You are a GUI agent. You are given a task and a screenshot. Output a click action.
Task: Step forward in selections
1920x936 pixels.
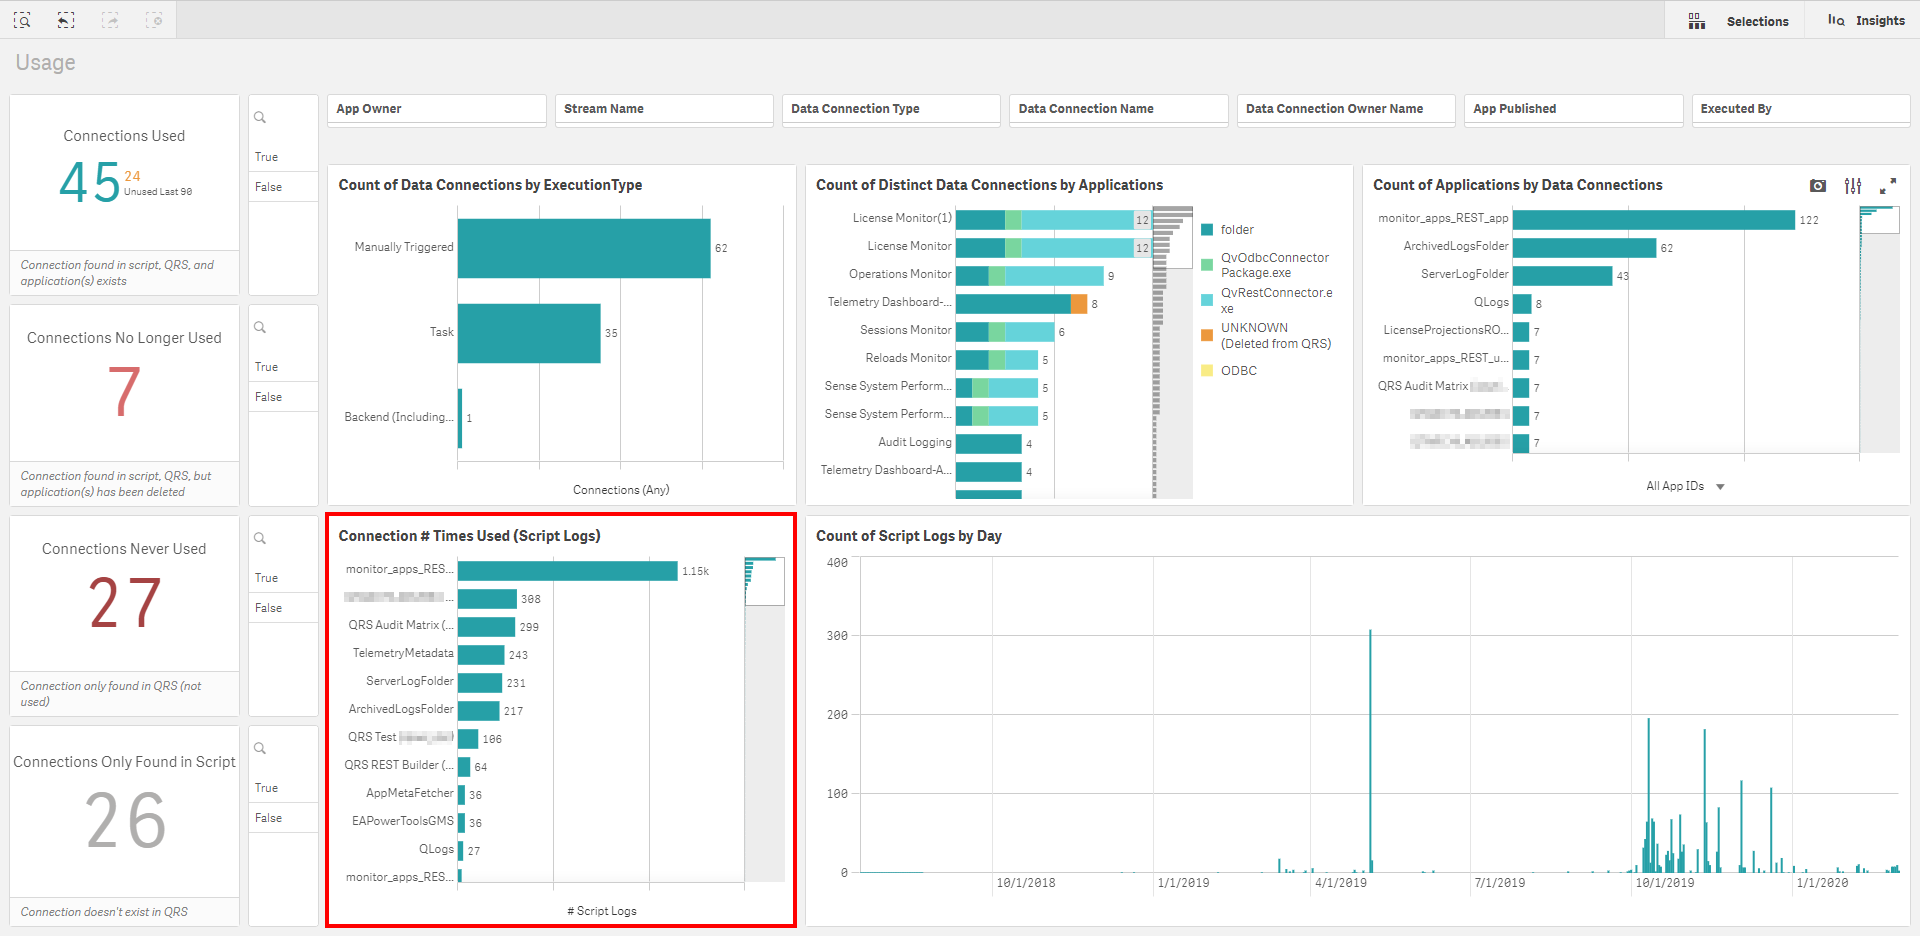point(110,20)
